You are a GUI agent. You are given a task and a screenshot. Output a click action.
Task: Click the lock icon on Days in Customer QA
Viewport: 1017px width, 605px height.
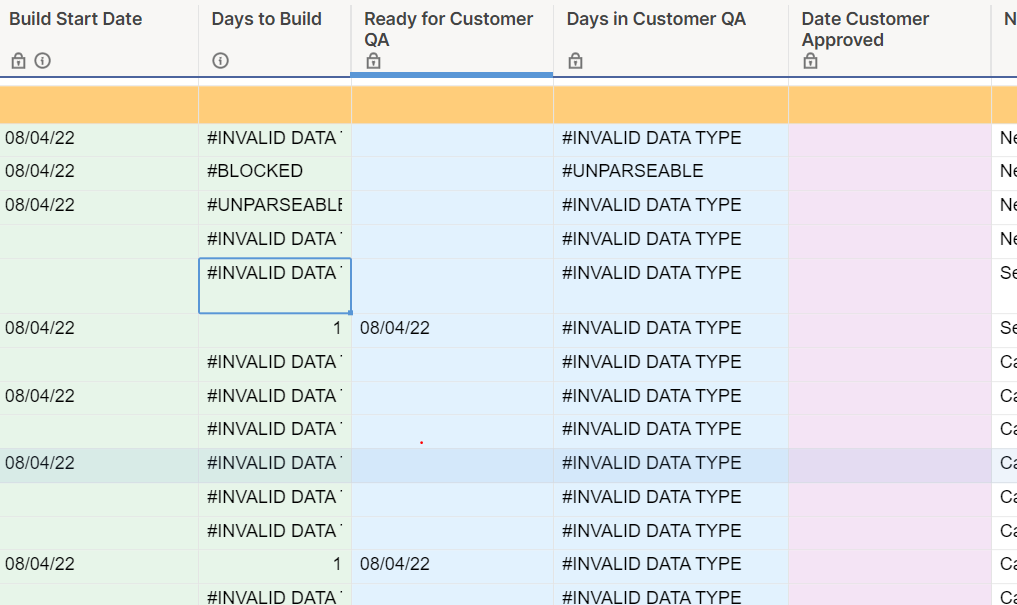[x=575, y=60]
